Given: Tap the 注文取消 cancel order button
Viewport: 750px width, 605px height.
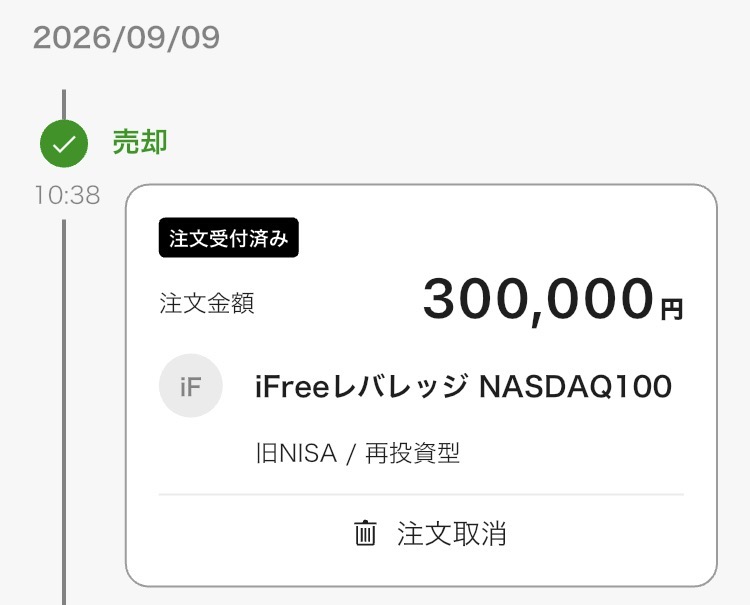Looking at the screenshot, I should click(x=430, y=533).
